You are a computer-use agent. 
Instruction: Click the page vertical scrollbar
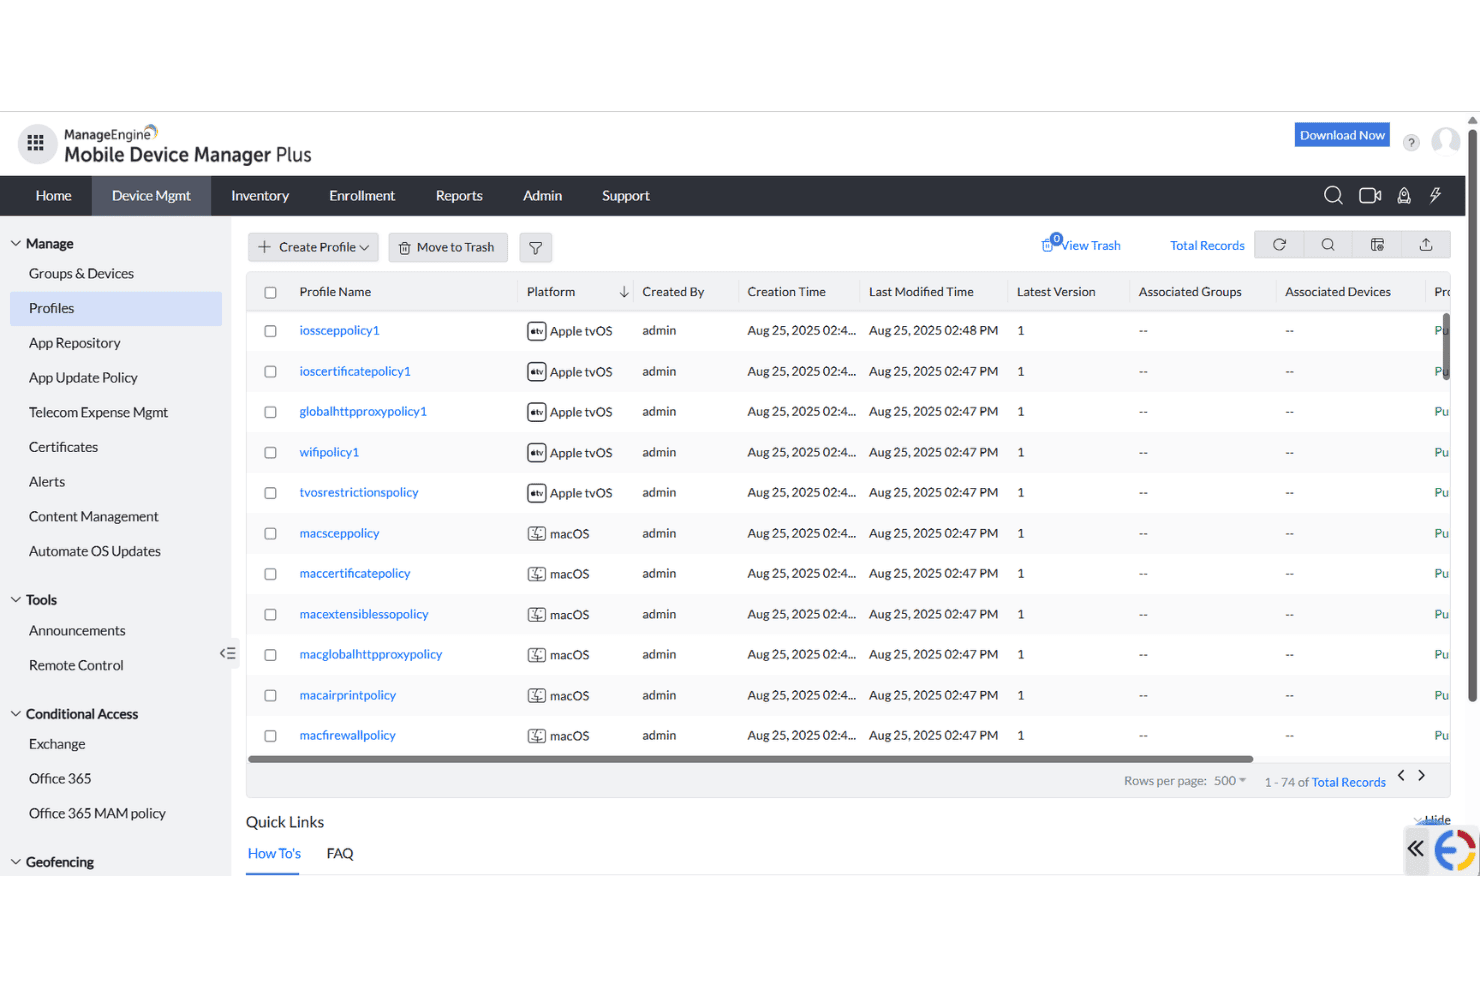[x=1473, y=415]
